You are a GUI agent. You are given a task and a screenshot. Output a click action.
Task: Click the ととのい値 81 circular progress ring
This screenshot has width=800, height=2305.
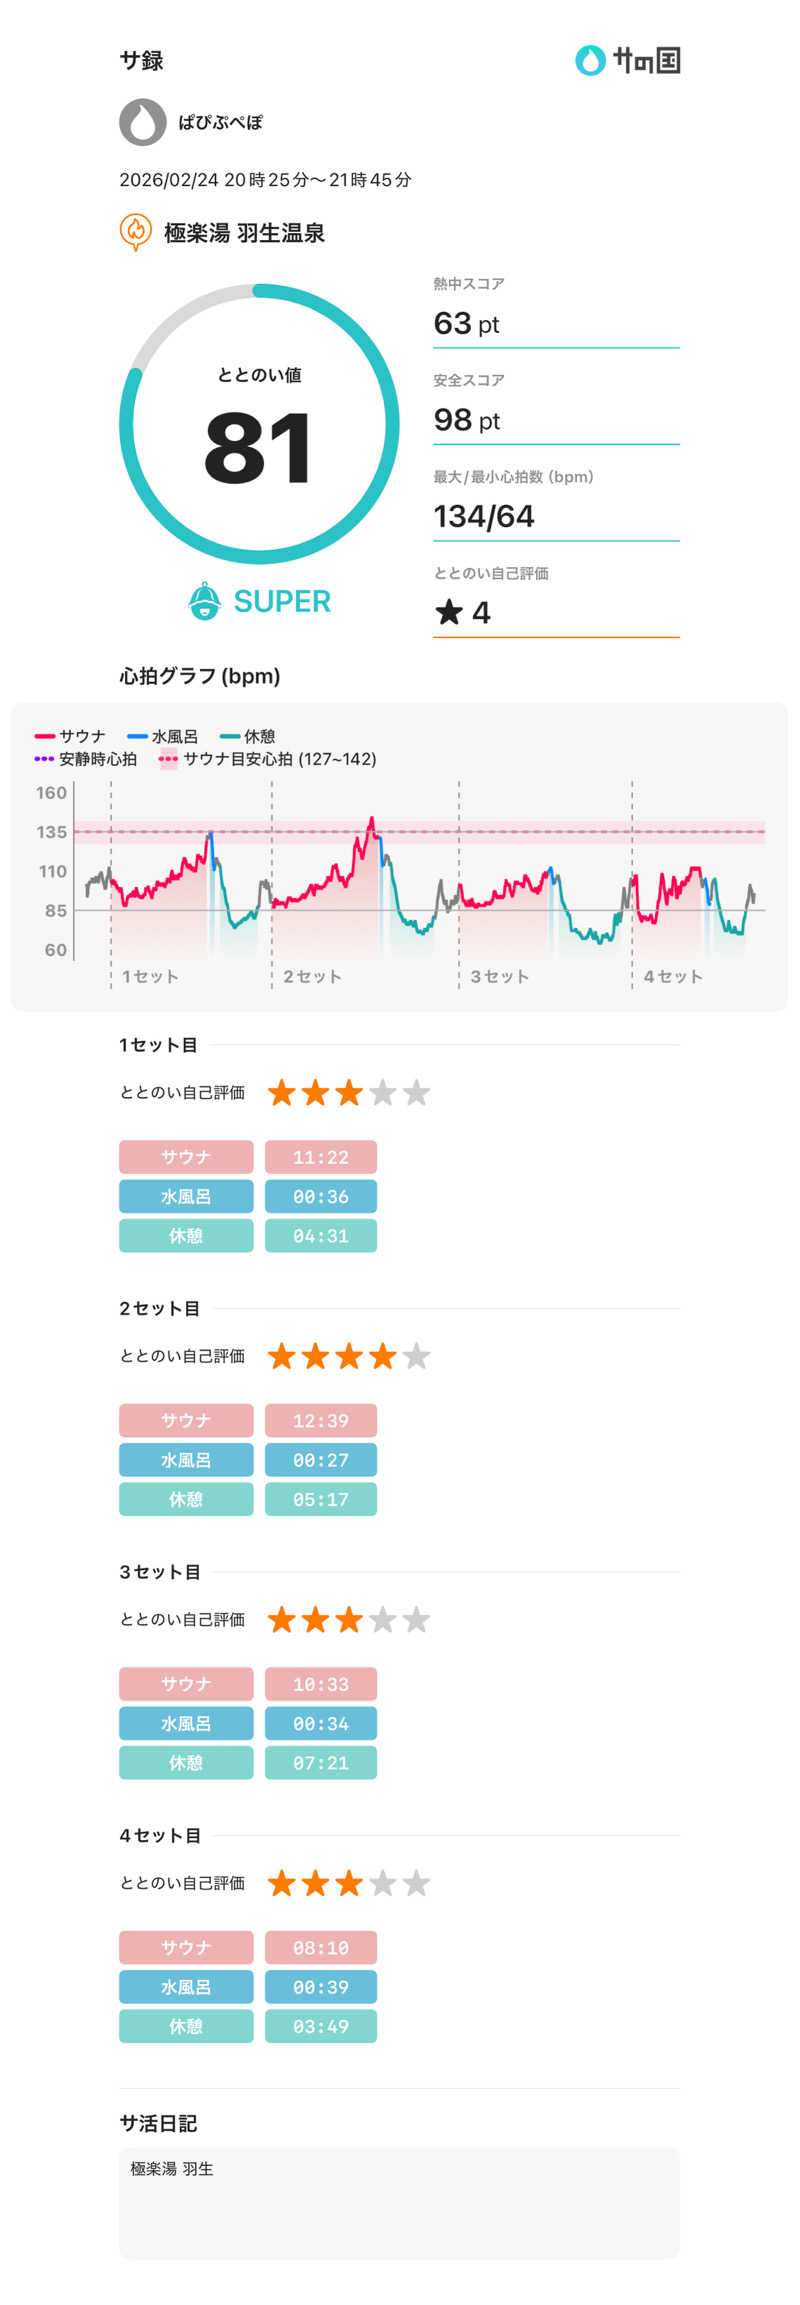point(259,424)
